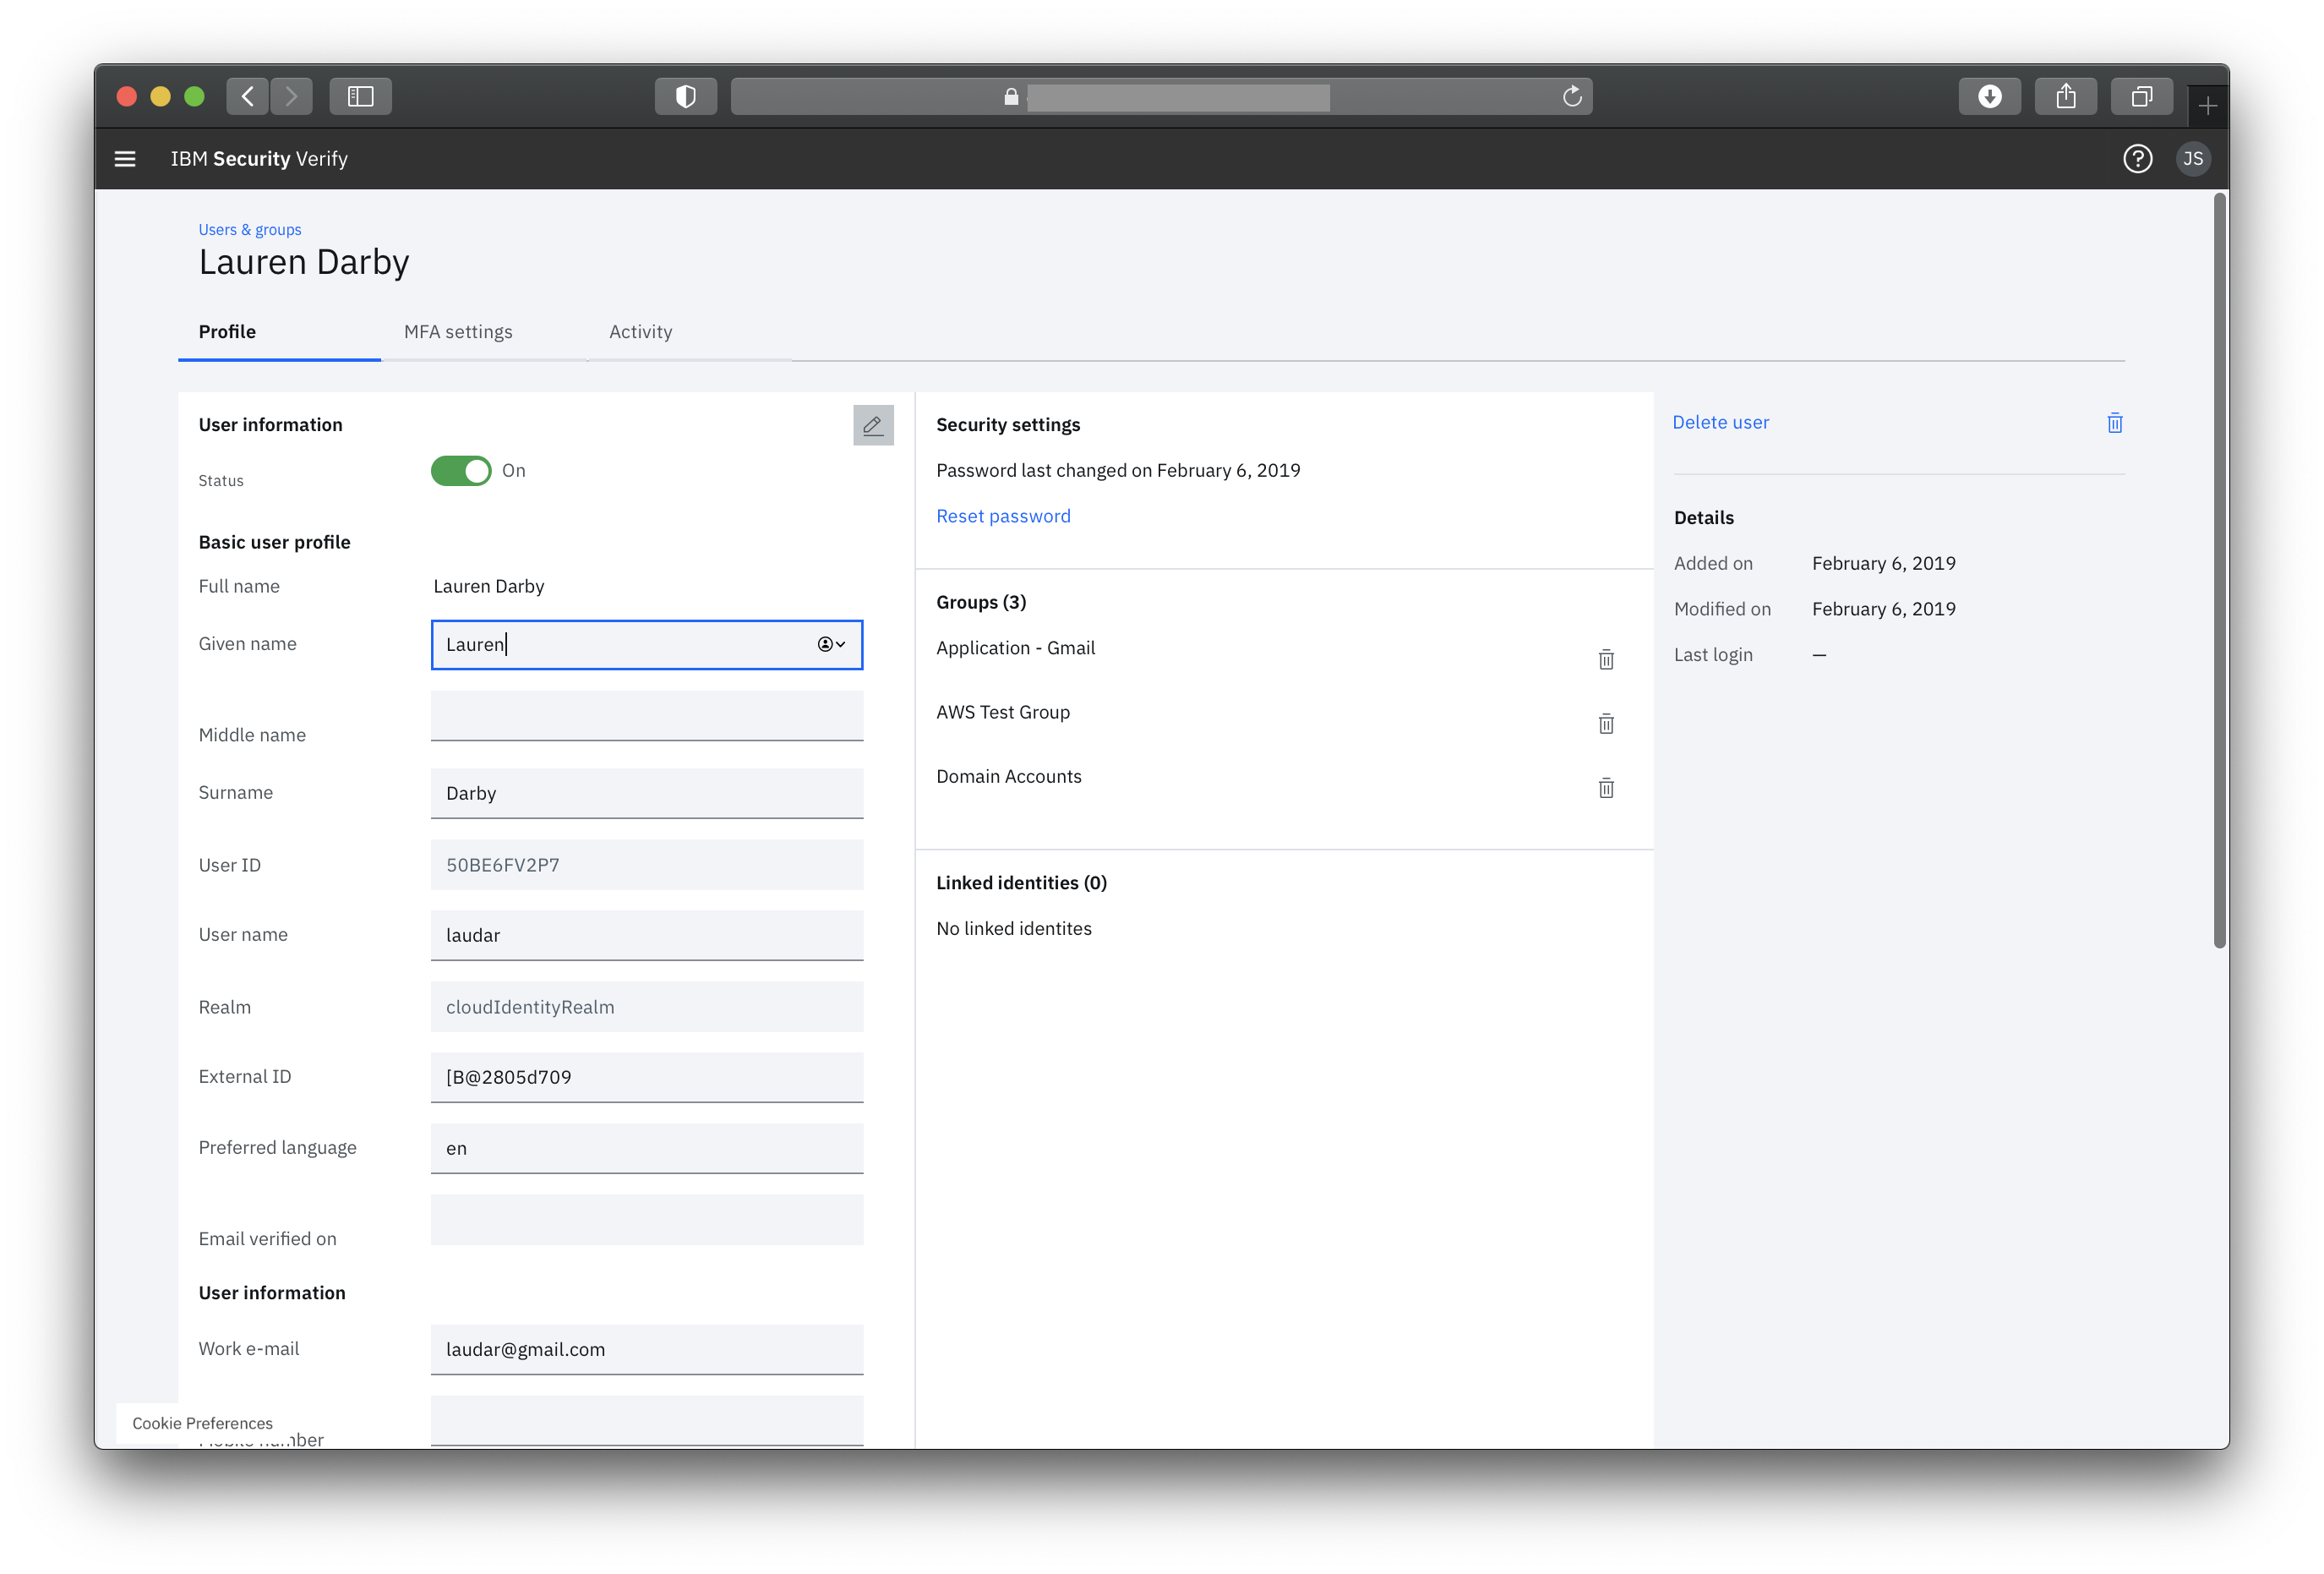The image size is (2324, 1574).
Task: Open the hamburger navigation menu
Action: pos(125,159)
